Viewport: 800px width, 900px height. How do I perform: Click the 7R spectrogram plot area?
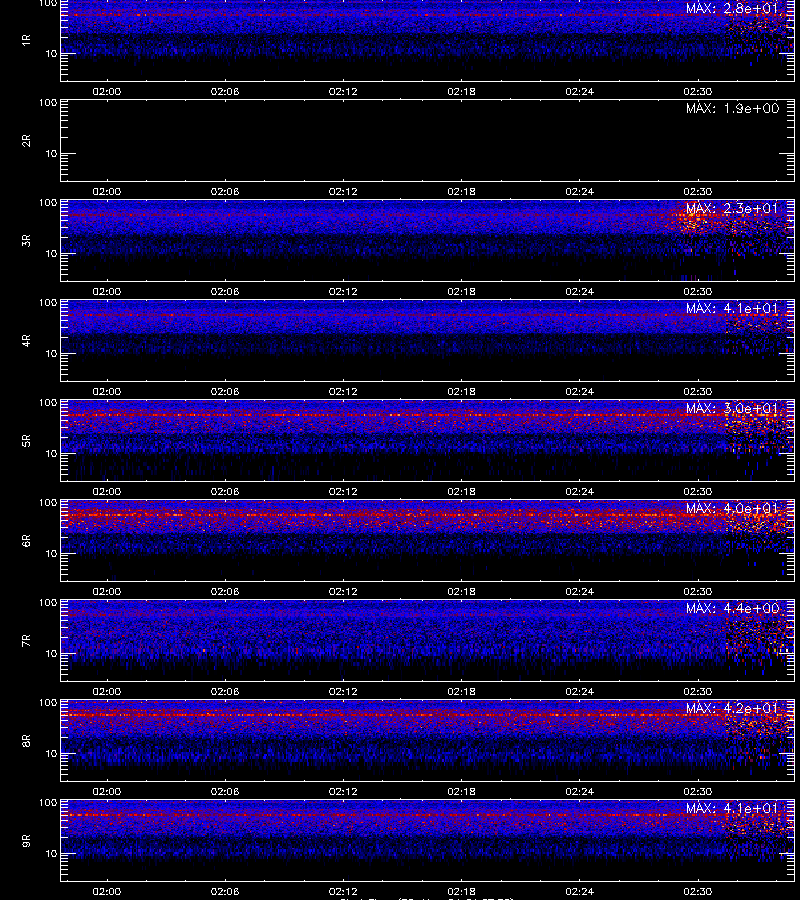(428, 641)
